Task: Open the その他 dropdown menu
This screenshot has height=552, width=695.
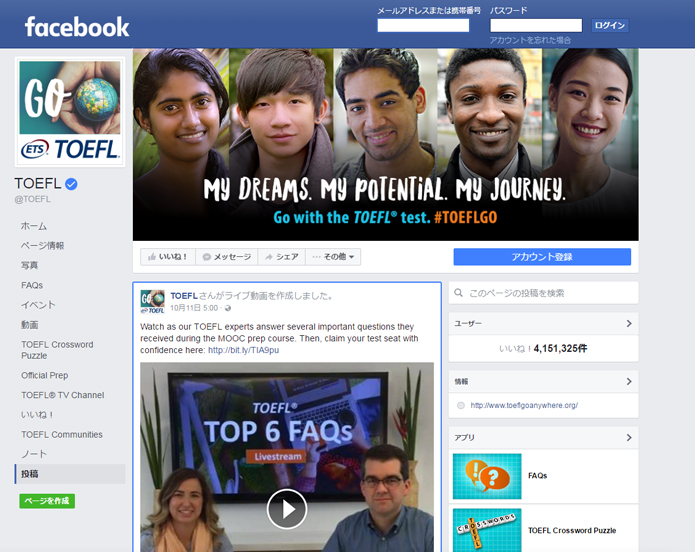Action: pyautogui.click(x=333, y=257)
